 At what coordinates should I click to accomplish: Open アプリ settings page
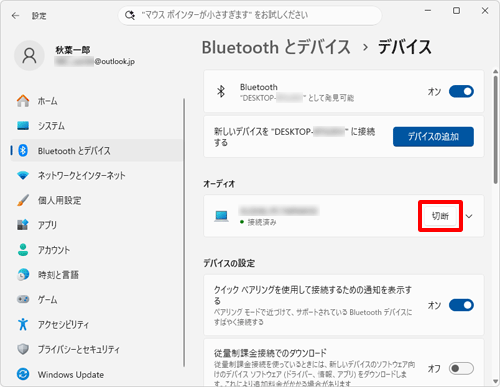tap(97, 225)
